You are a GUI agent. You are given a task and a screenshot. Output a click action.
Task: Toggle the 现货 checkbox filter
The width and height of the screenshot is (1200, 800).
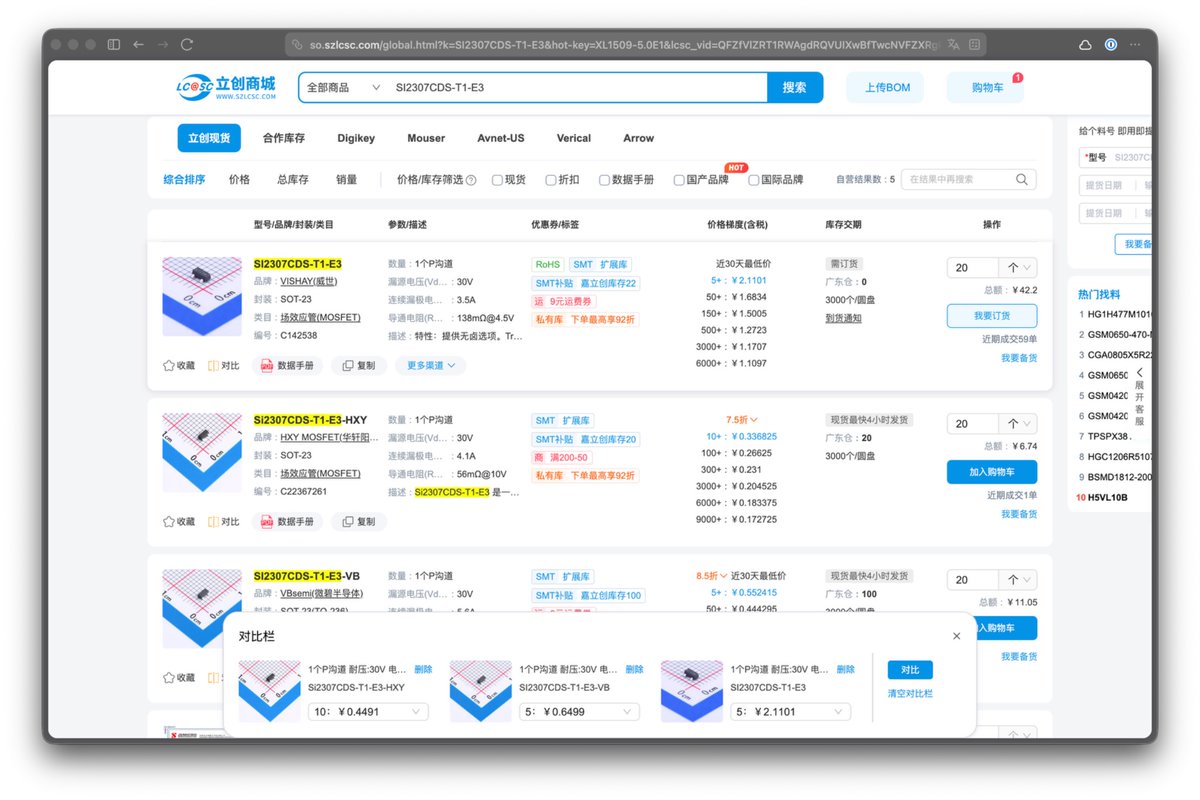(497, 181)
